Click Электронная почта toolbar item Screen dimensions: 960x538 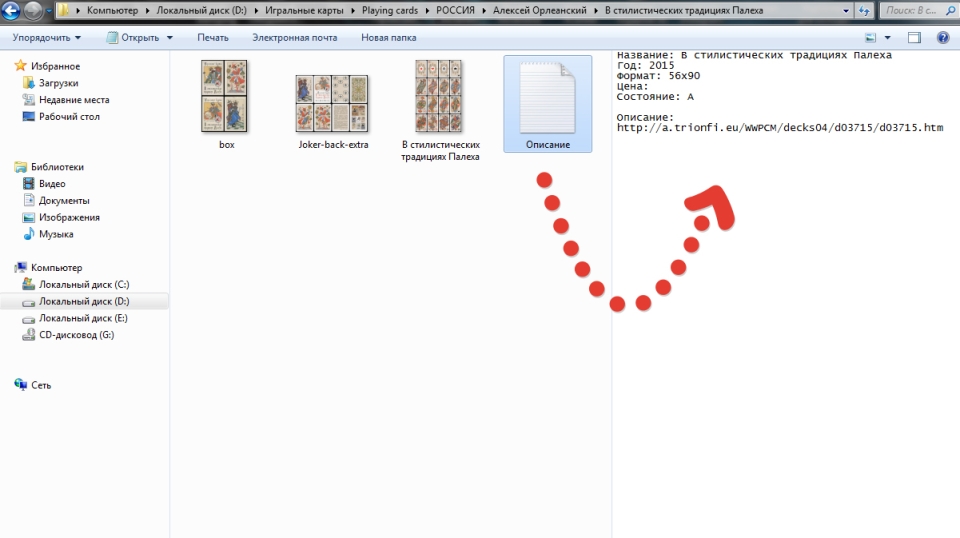[294, 38]
